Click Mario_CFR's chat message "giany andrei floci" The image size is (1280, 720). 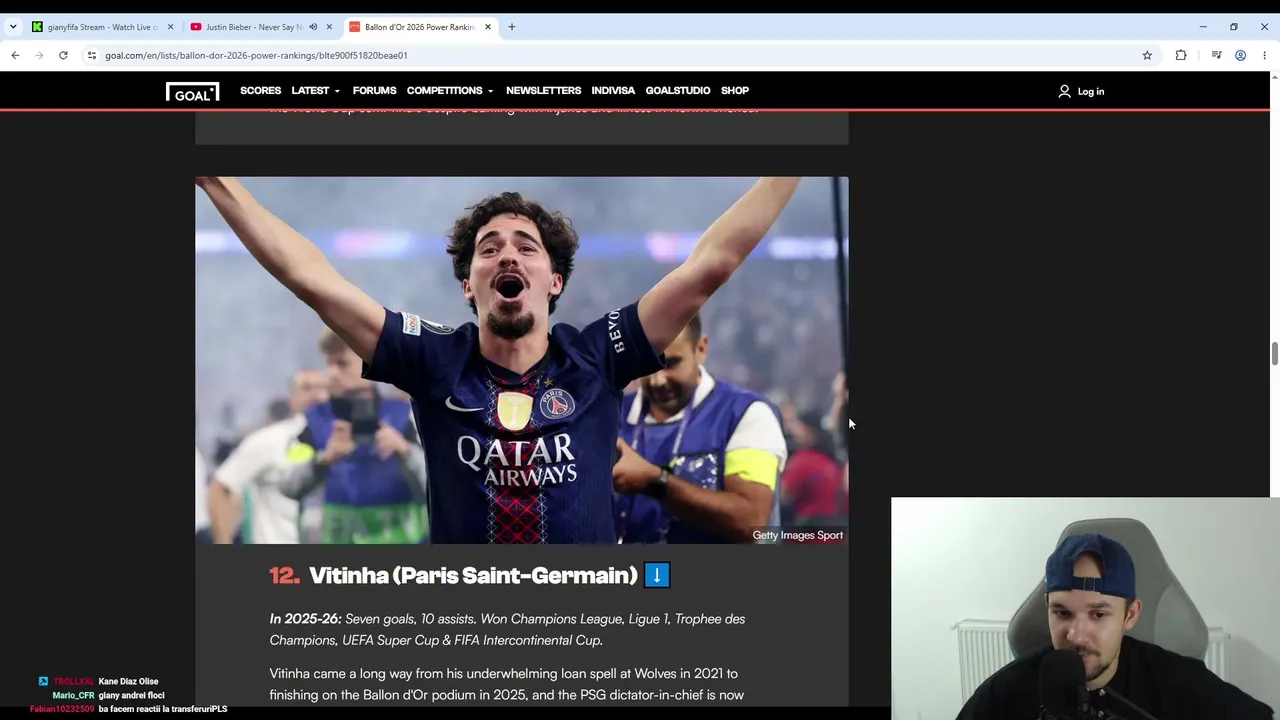(131, 695)
